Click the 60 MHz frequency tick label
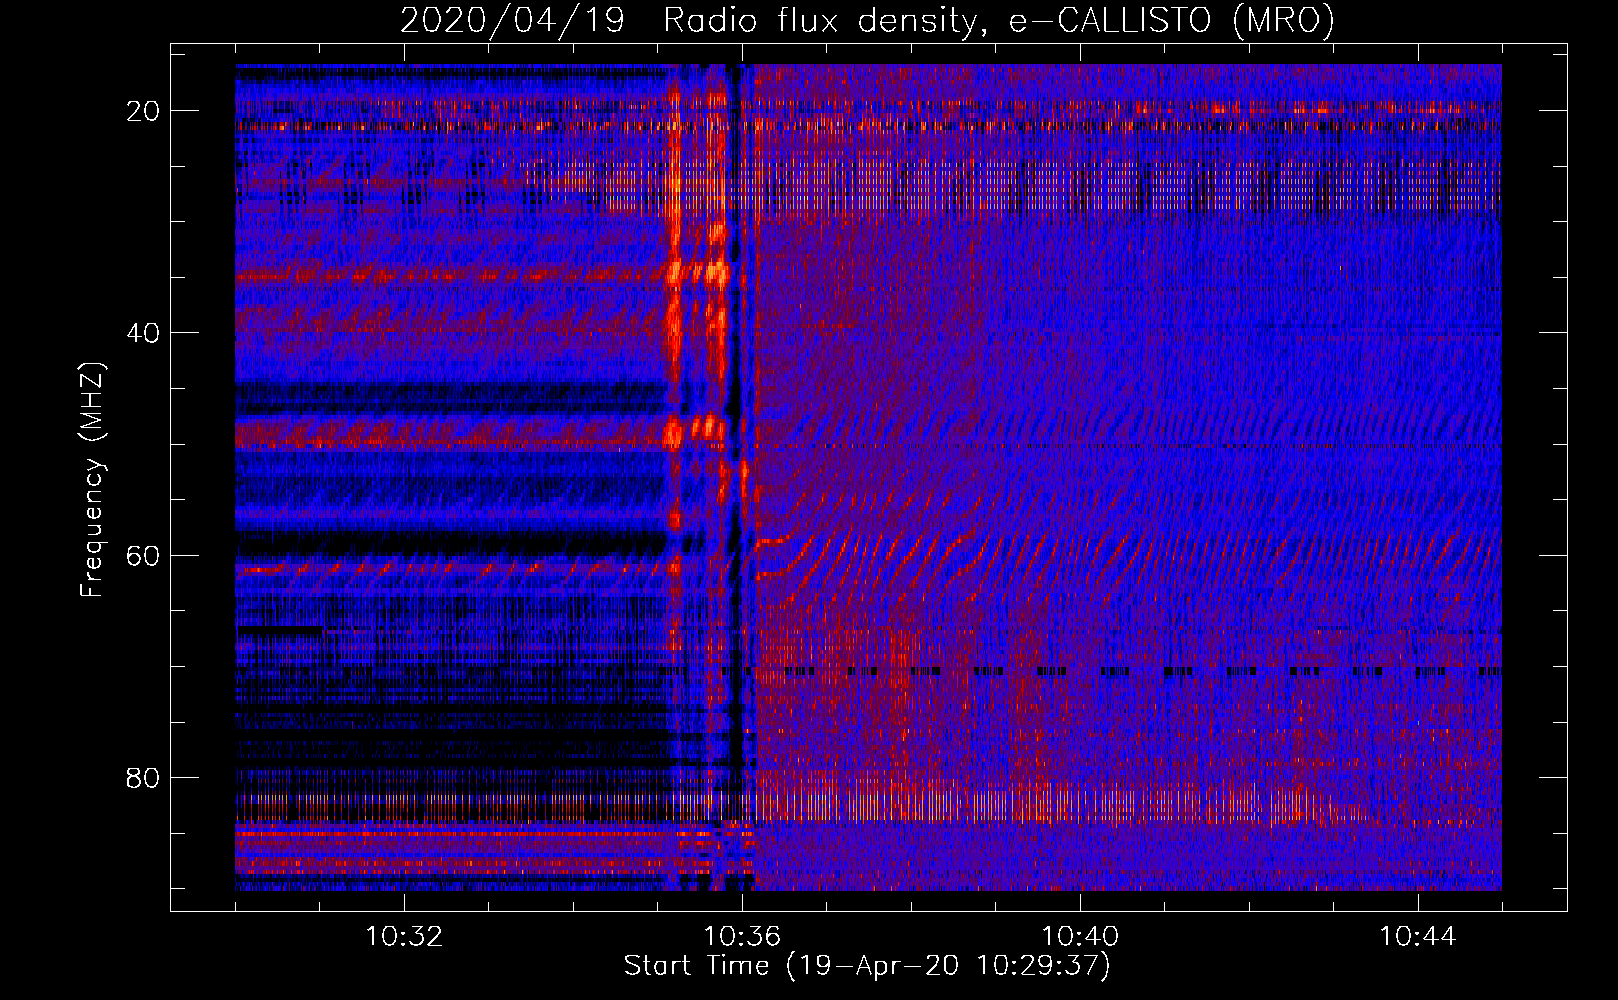The height and width of the screenshot is (1000, 1618). pos(143,555)
